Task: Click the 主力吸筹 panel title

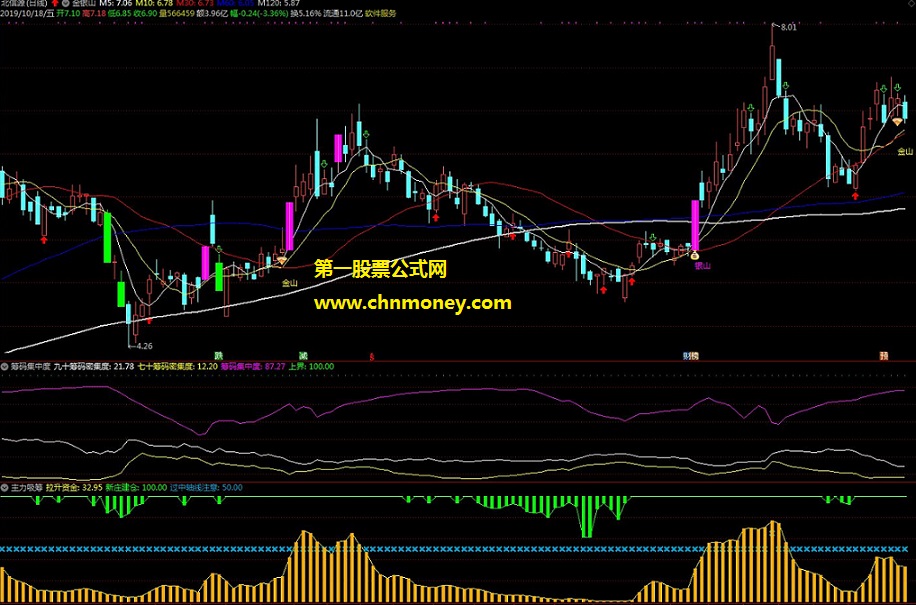Action: click(27, 486)
